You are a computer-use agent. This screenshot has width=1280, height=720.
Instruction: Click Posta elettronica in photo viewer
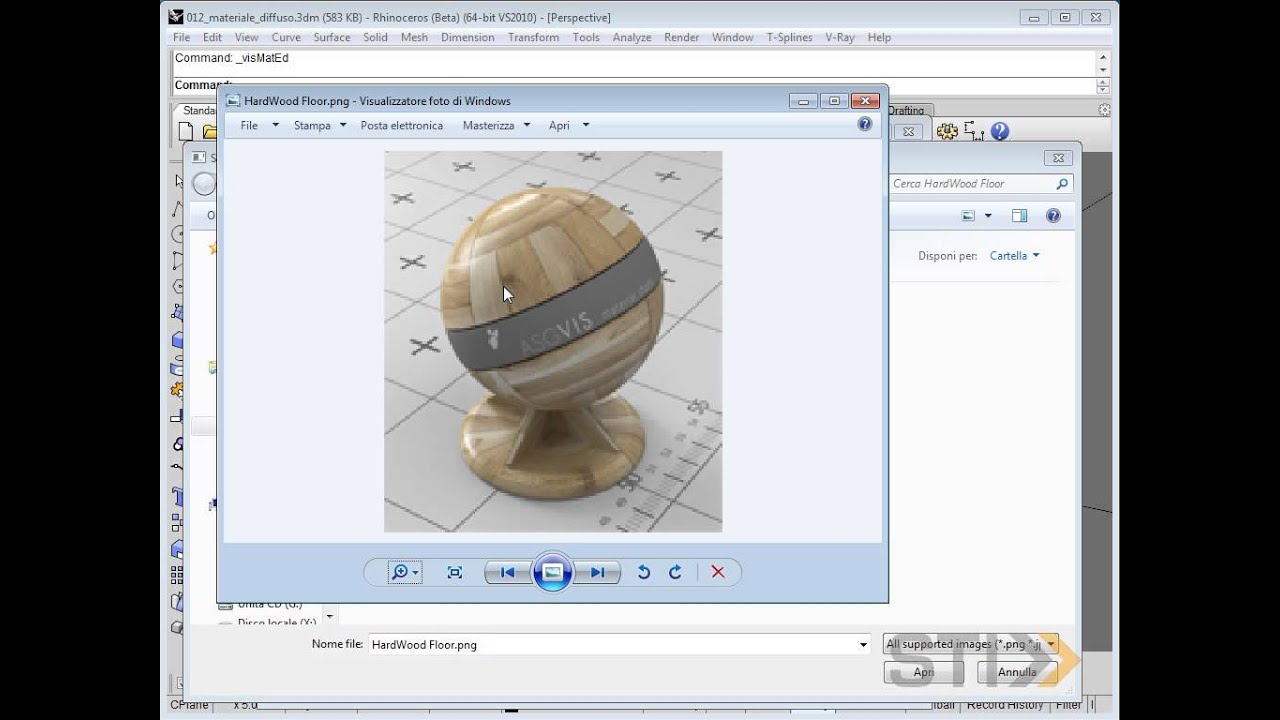402,125
